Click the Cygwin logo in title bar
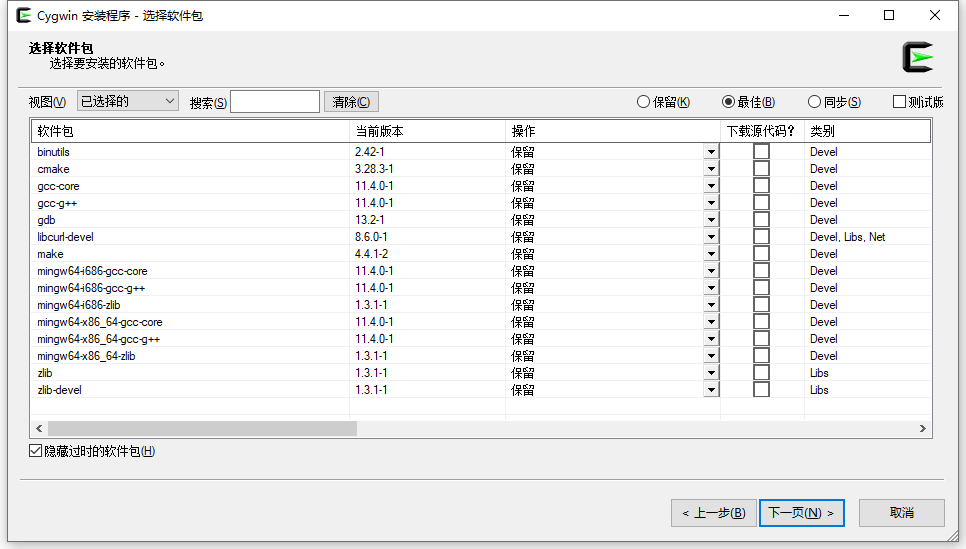This screenshot has width=966, height=549. 23,15
